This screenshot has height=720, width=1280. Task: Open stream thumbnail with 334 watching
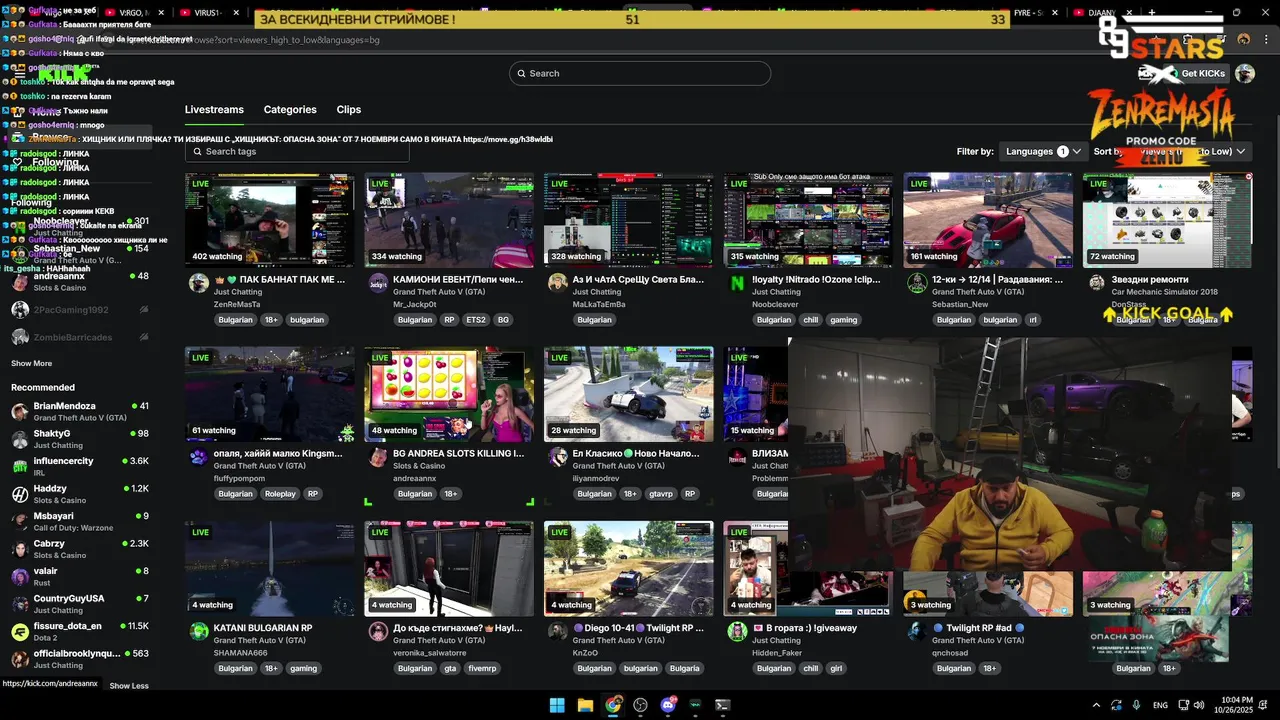click(x=449, y=220)
